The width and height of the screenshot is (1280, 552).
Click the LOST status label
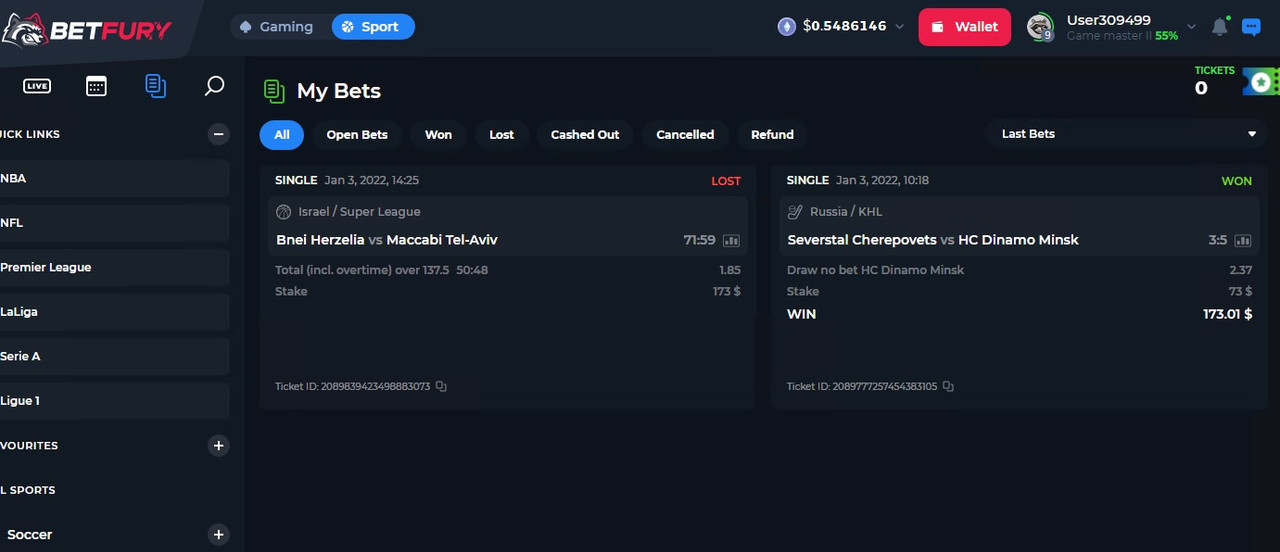tap(726, 181)
